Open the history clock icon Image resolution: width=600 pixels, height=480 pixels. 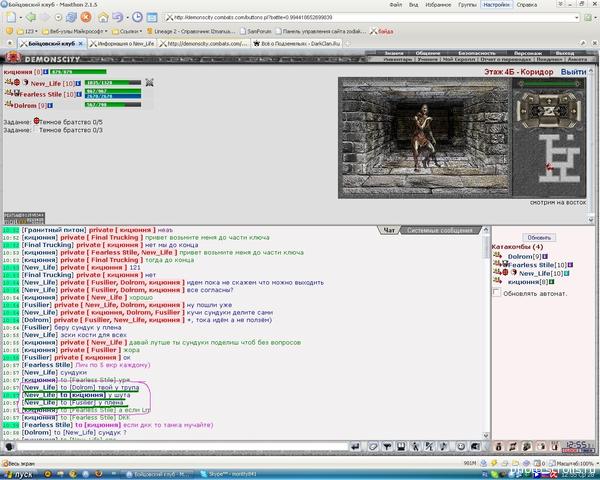click(x=137, y=17)
